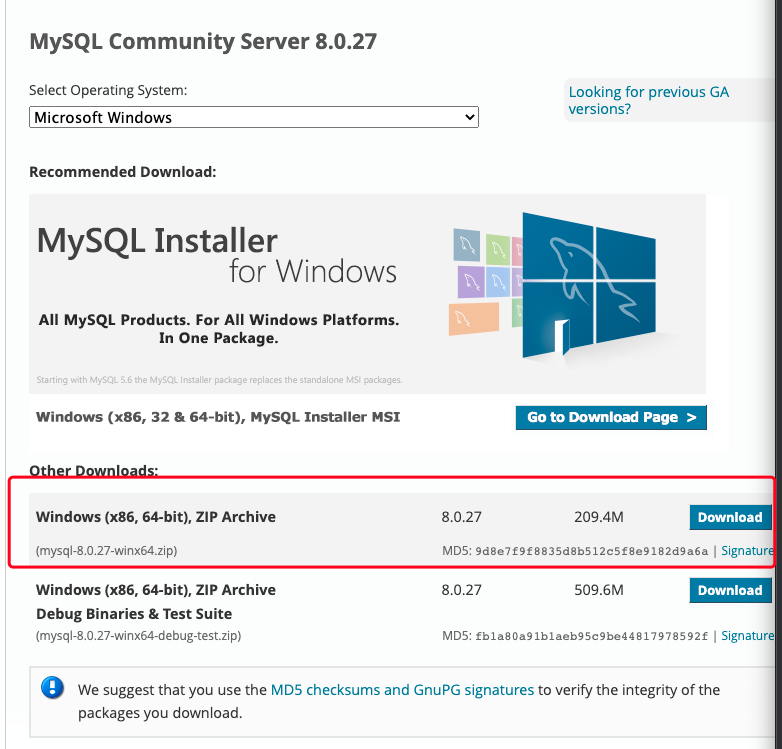This screenshot has width=782, height=749.
Task: Open the Looking for previous GA versions link
Action: pos(648,100)
